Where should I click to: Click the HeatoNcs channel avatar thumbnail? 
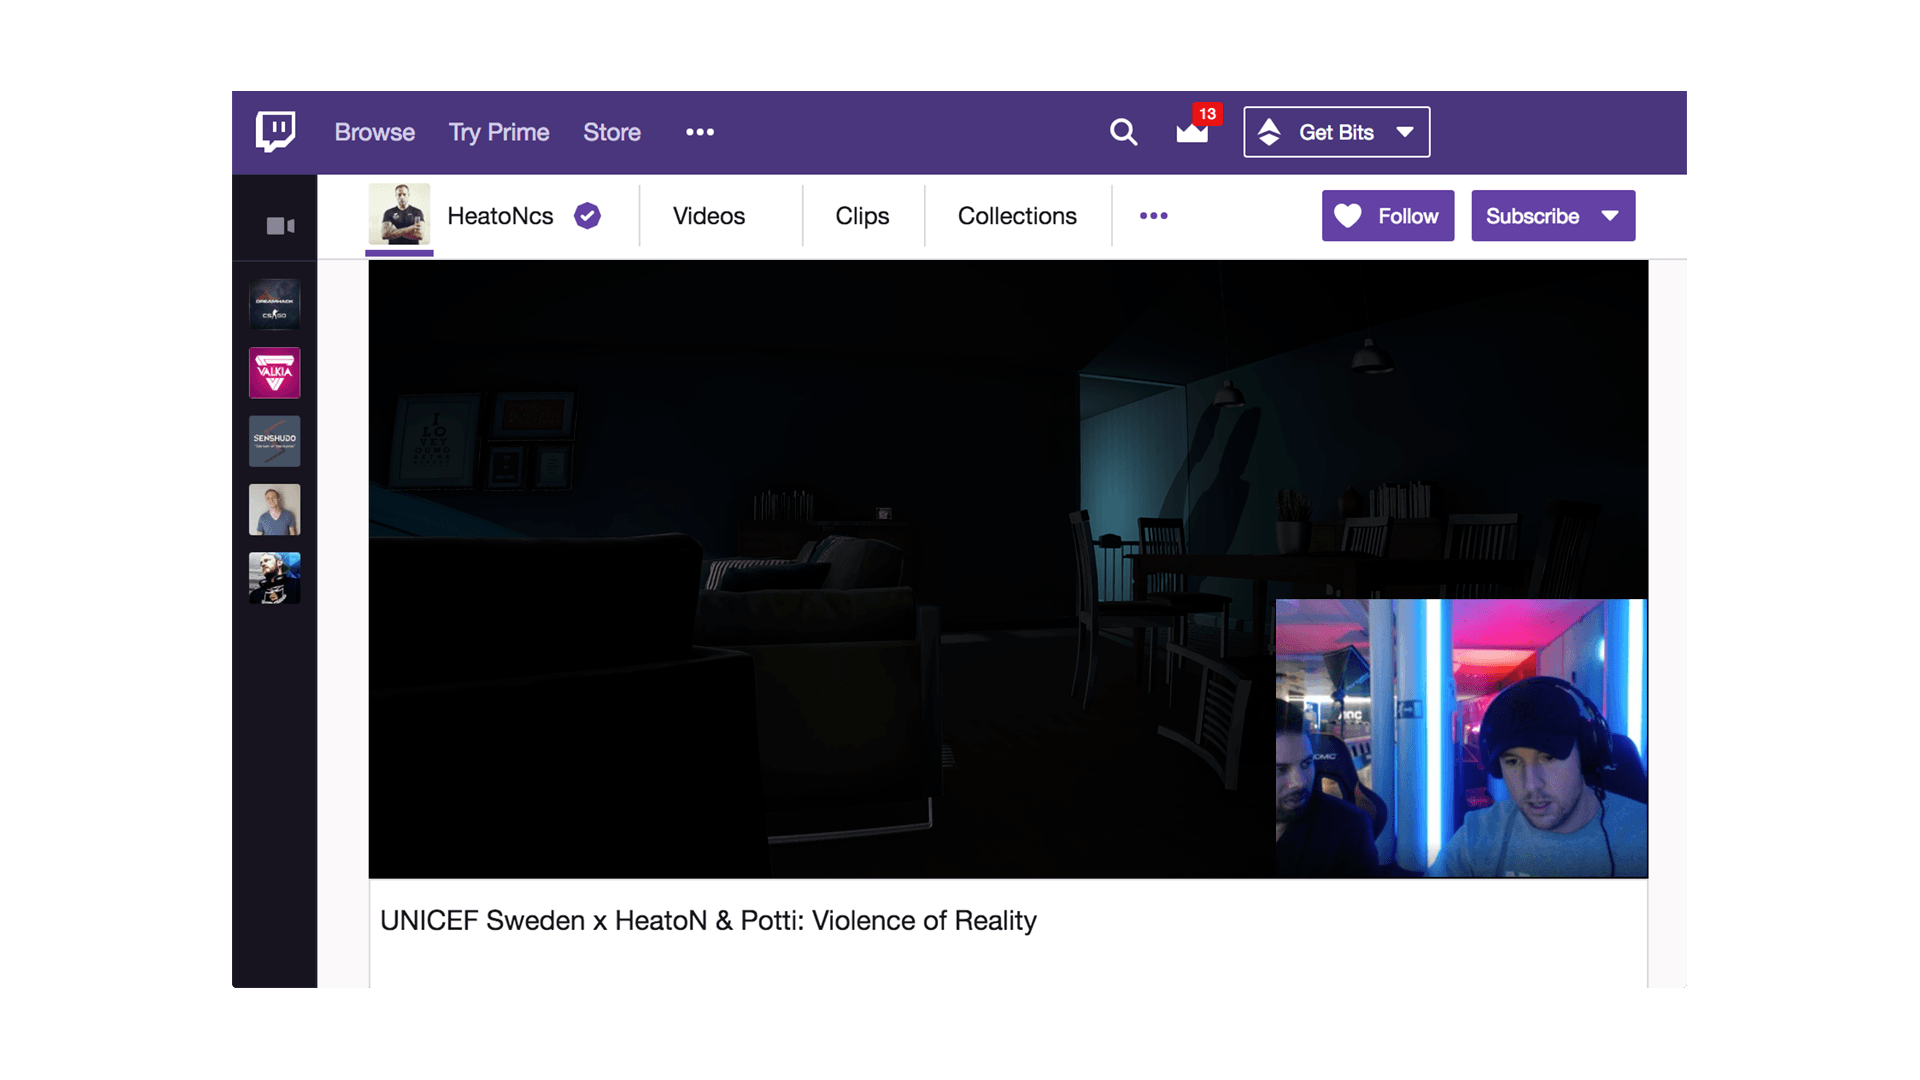pyautogui.click(x=399, y=214)
